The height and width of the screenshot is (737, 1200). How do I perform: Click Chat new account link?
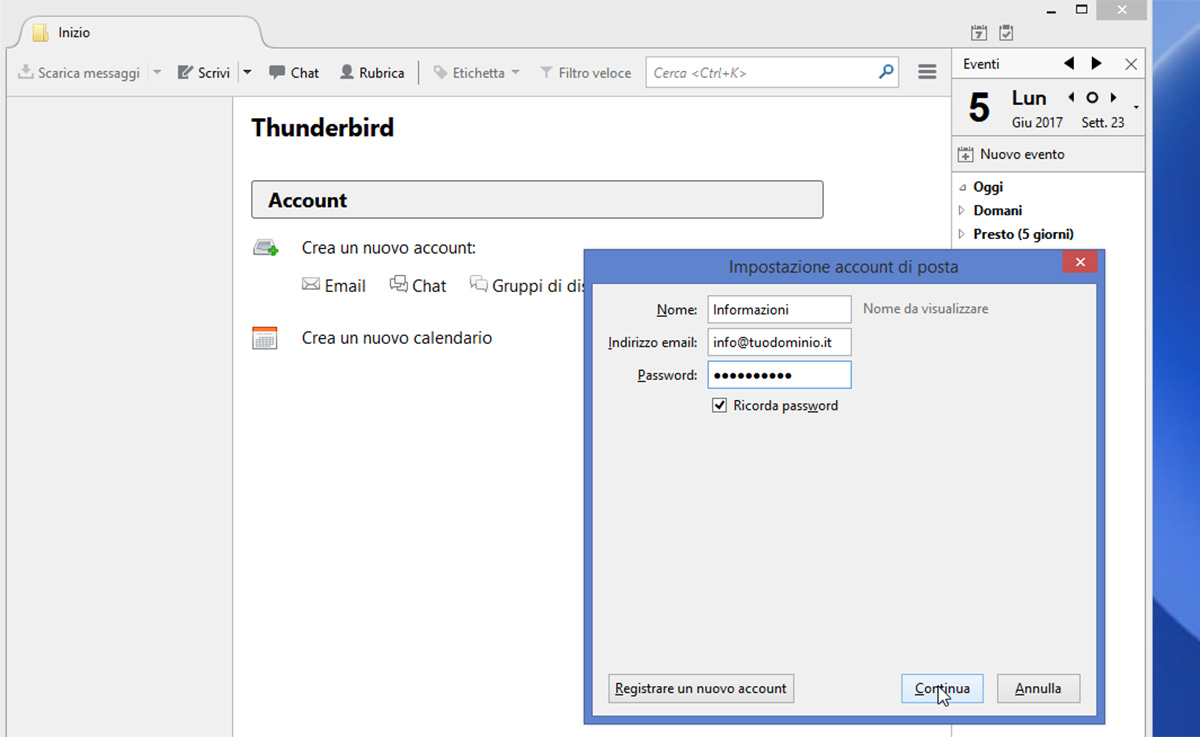click(x=418, y=286)
